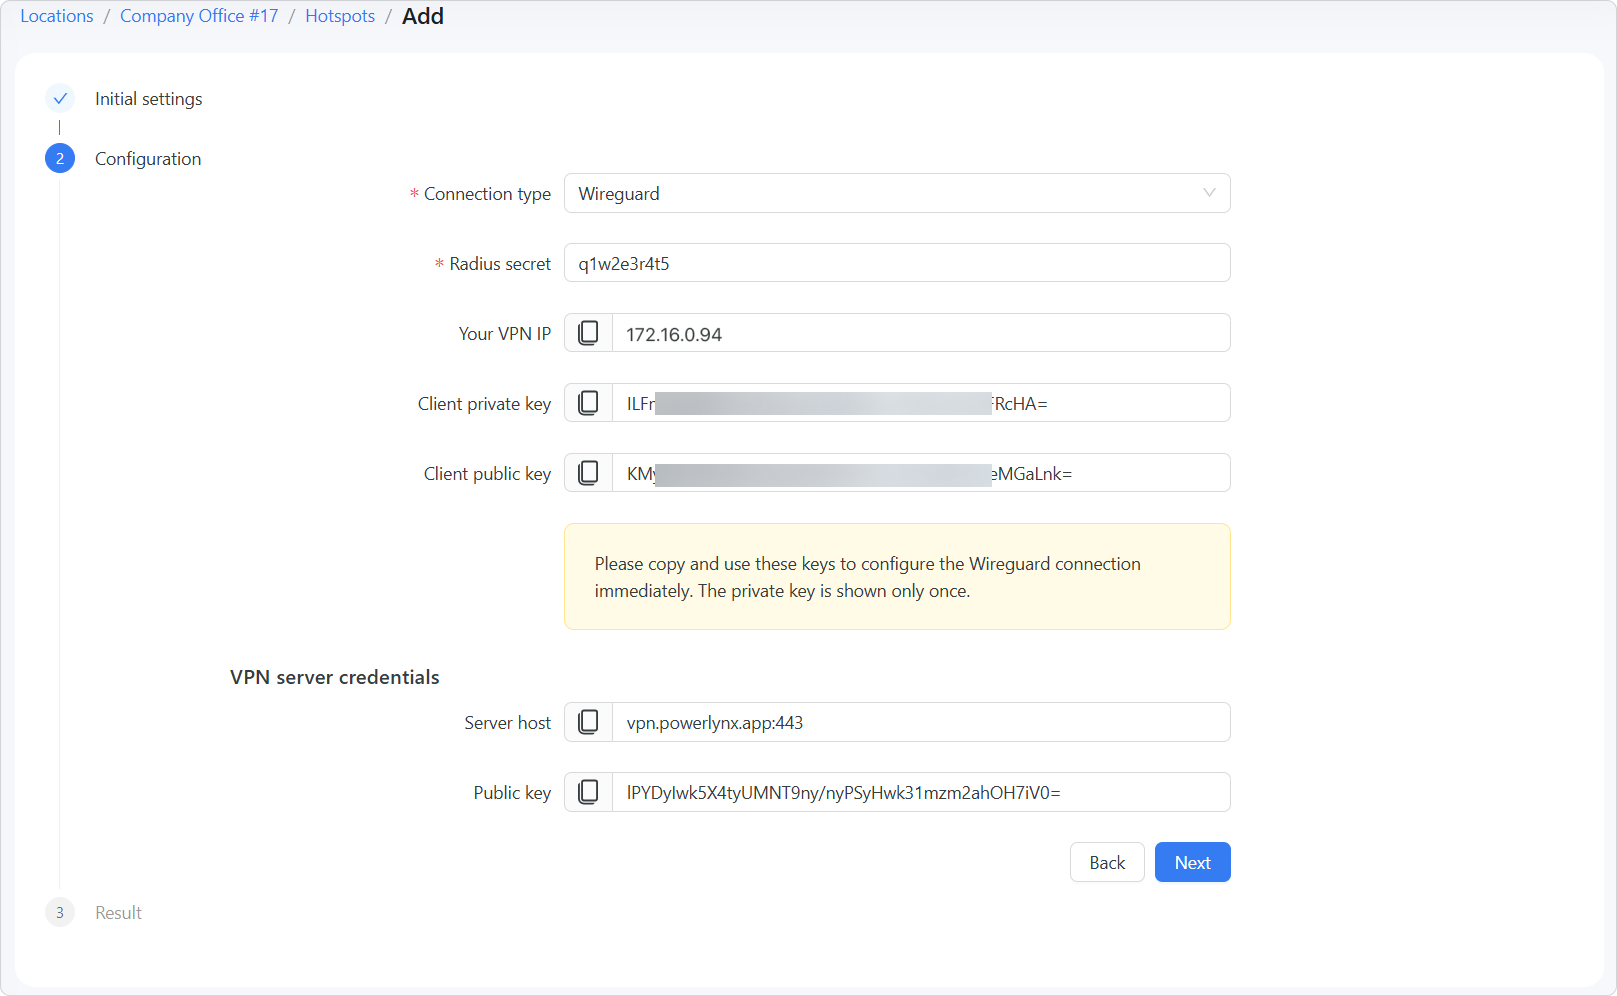The image size is (1617, 996).
Task: Click the Public key text field
Action: coord(920,791)
